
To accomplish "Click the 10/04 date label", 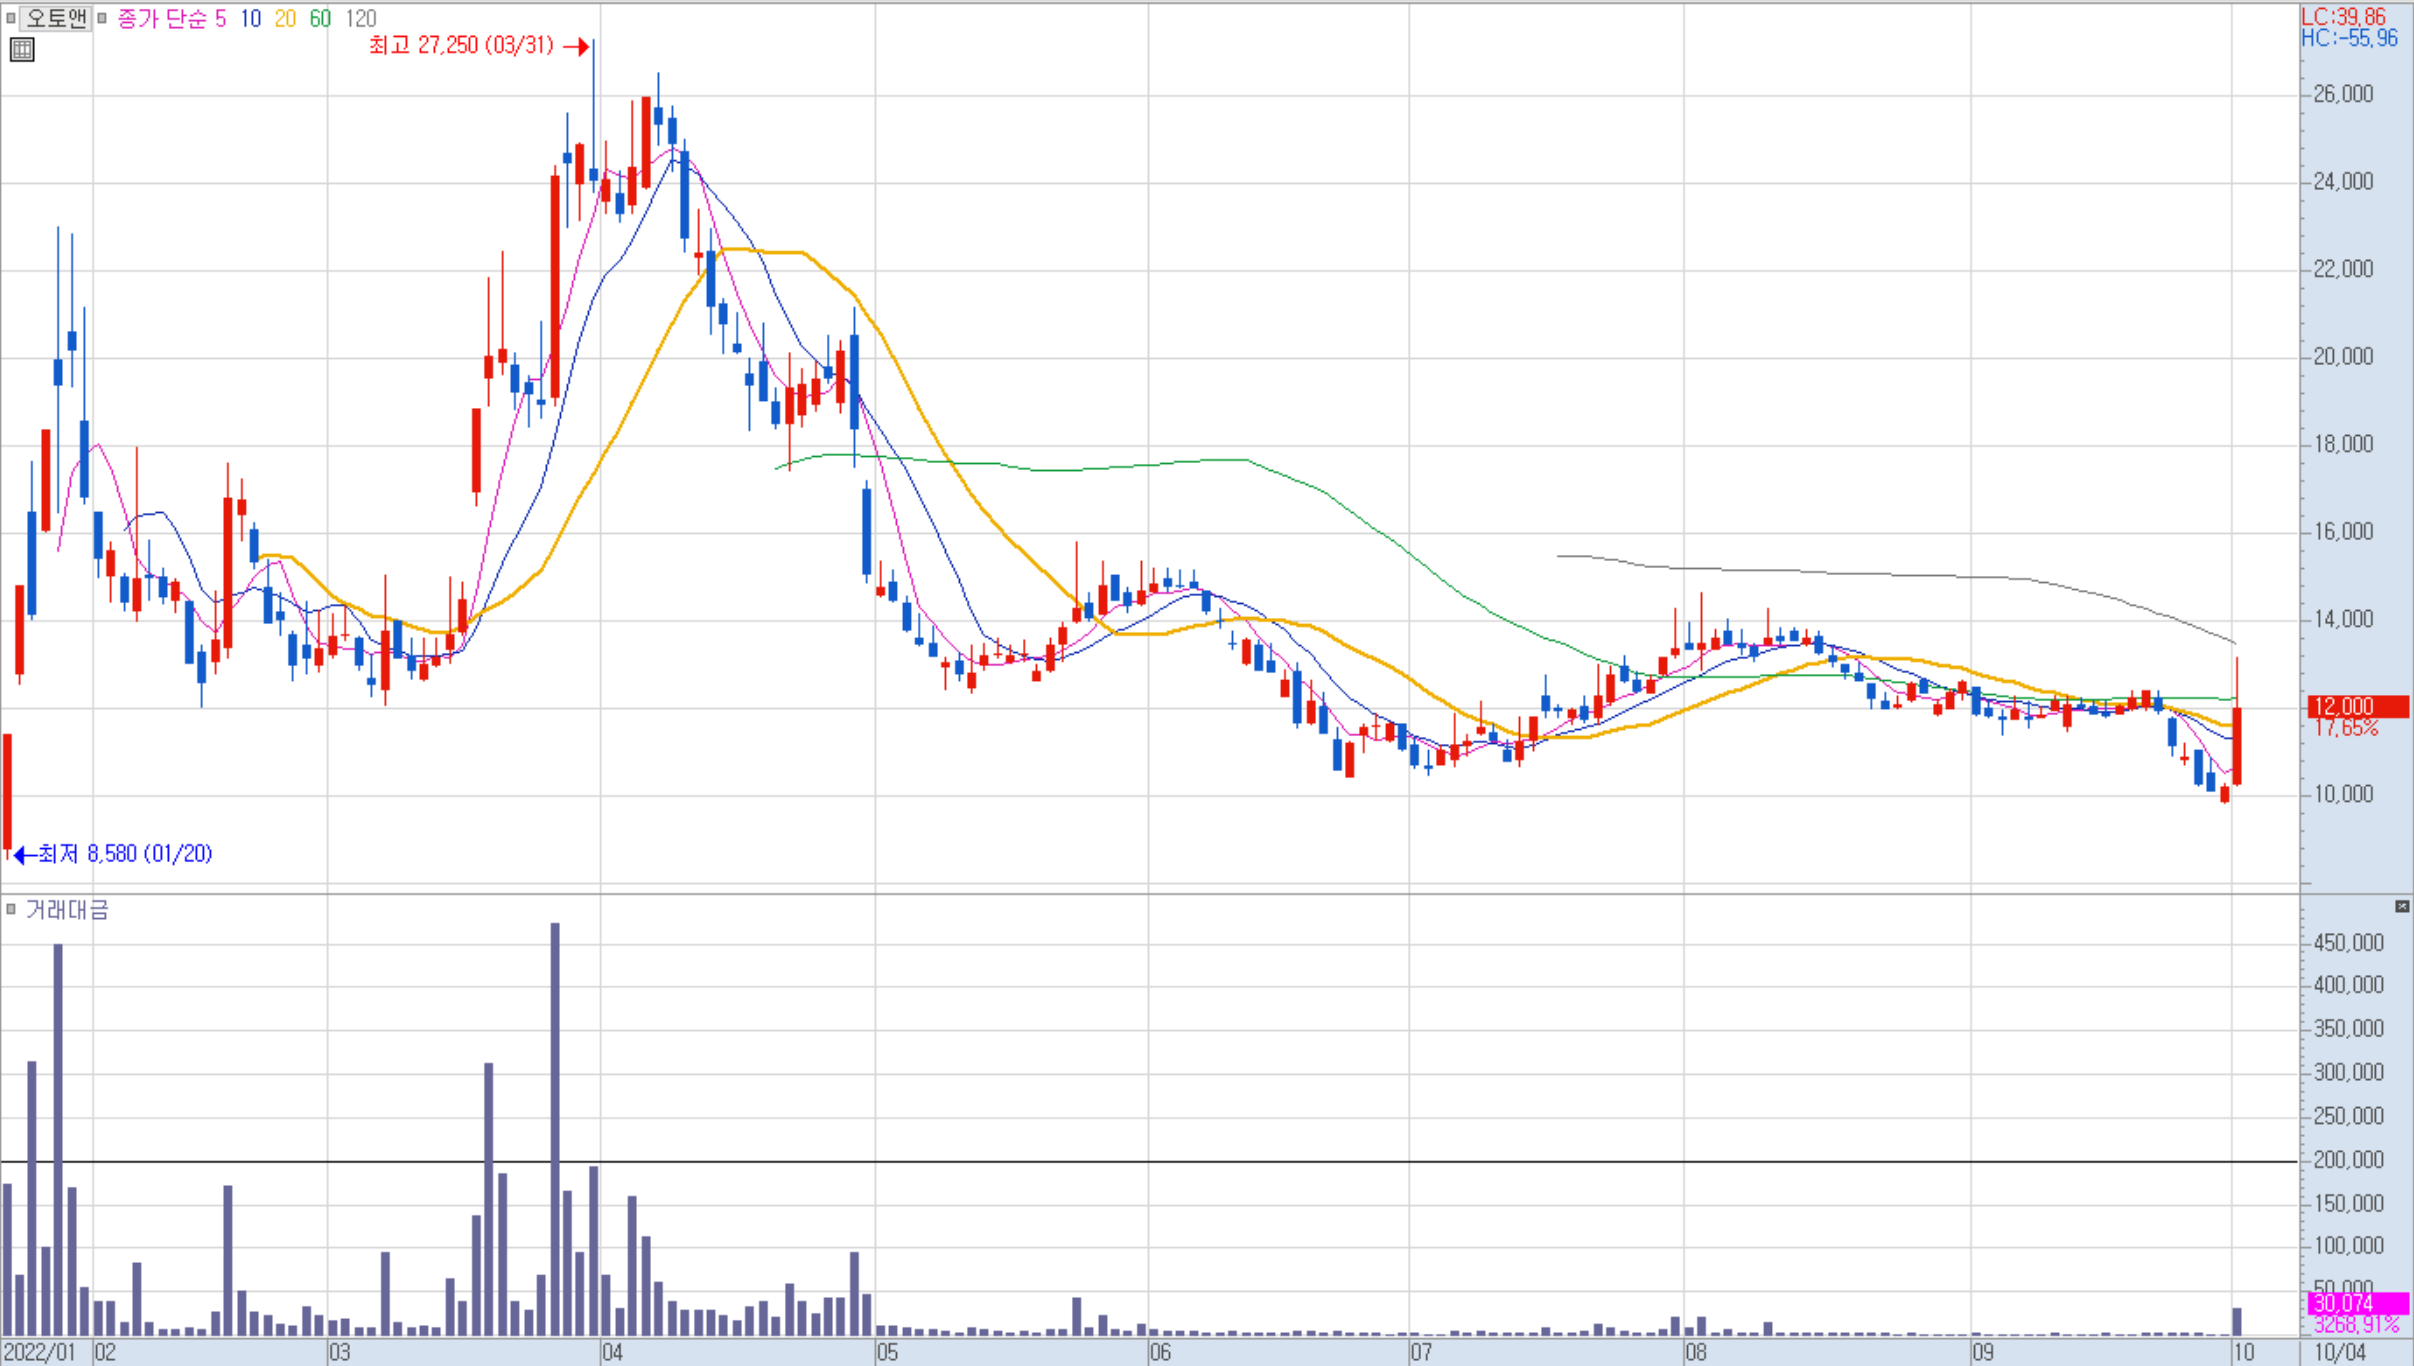I will coord(2340,1352).
